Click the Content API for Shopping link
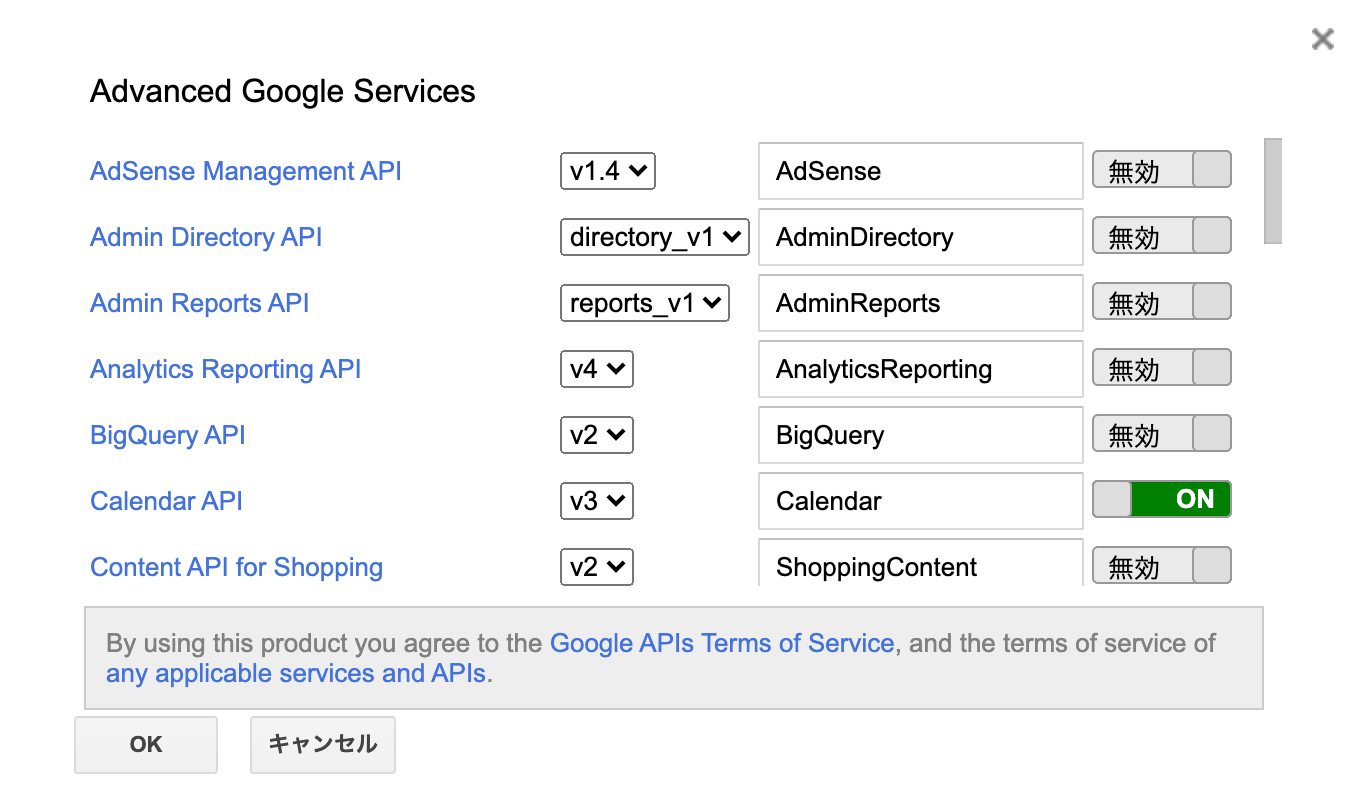Viewport: 1366px width, 796px height. click(236, 567)
